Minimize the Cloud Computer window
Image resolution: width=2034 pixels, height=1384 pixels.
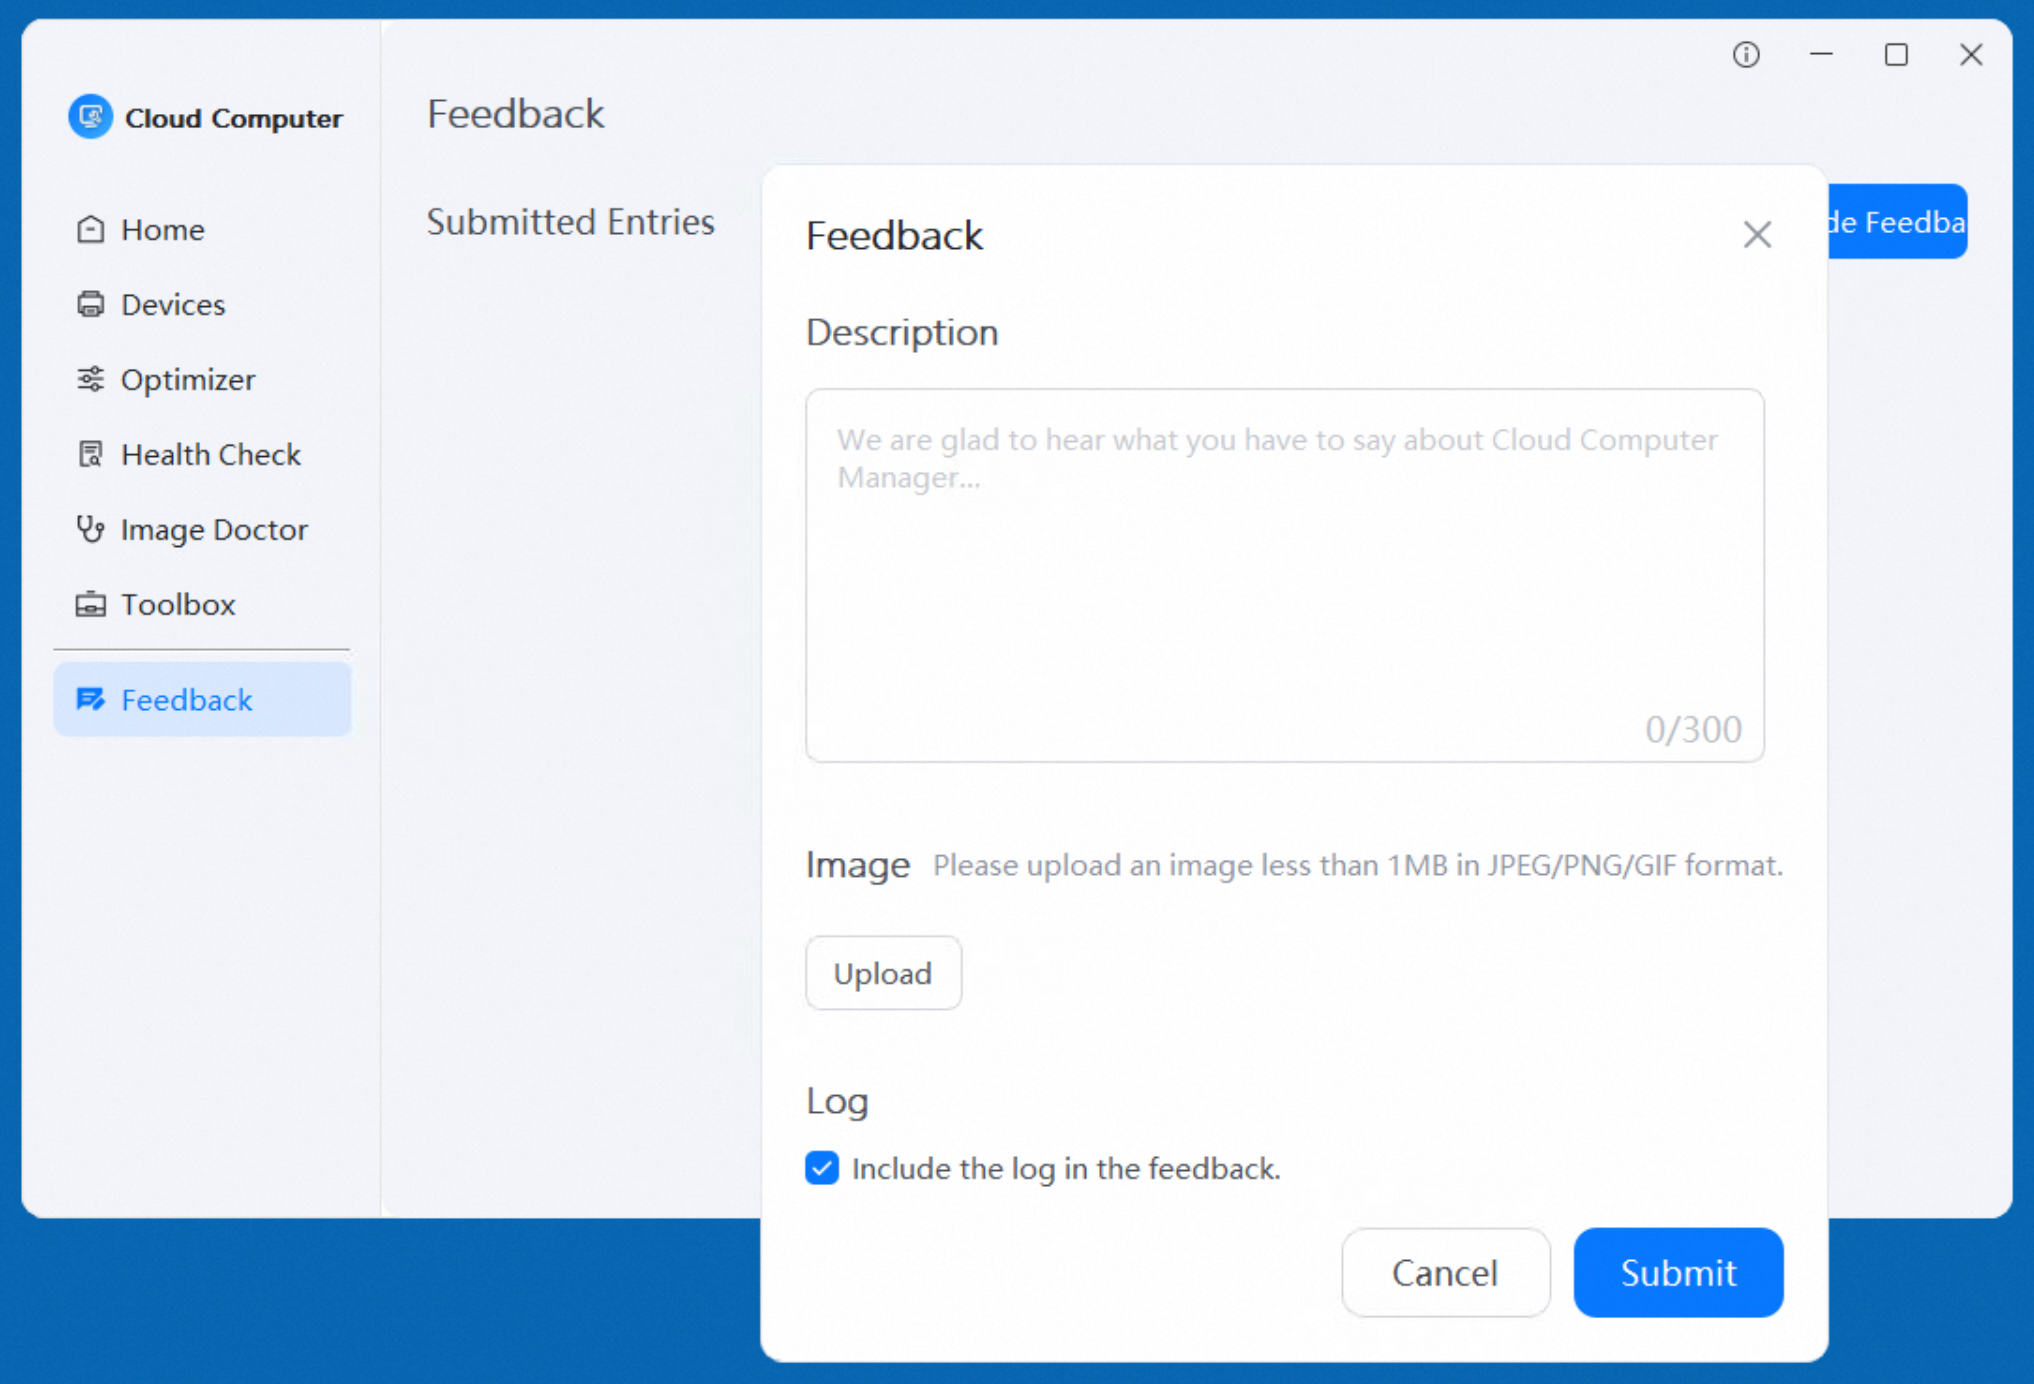click(1819, 55)
